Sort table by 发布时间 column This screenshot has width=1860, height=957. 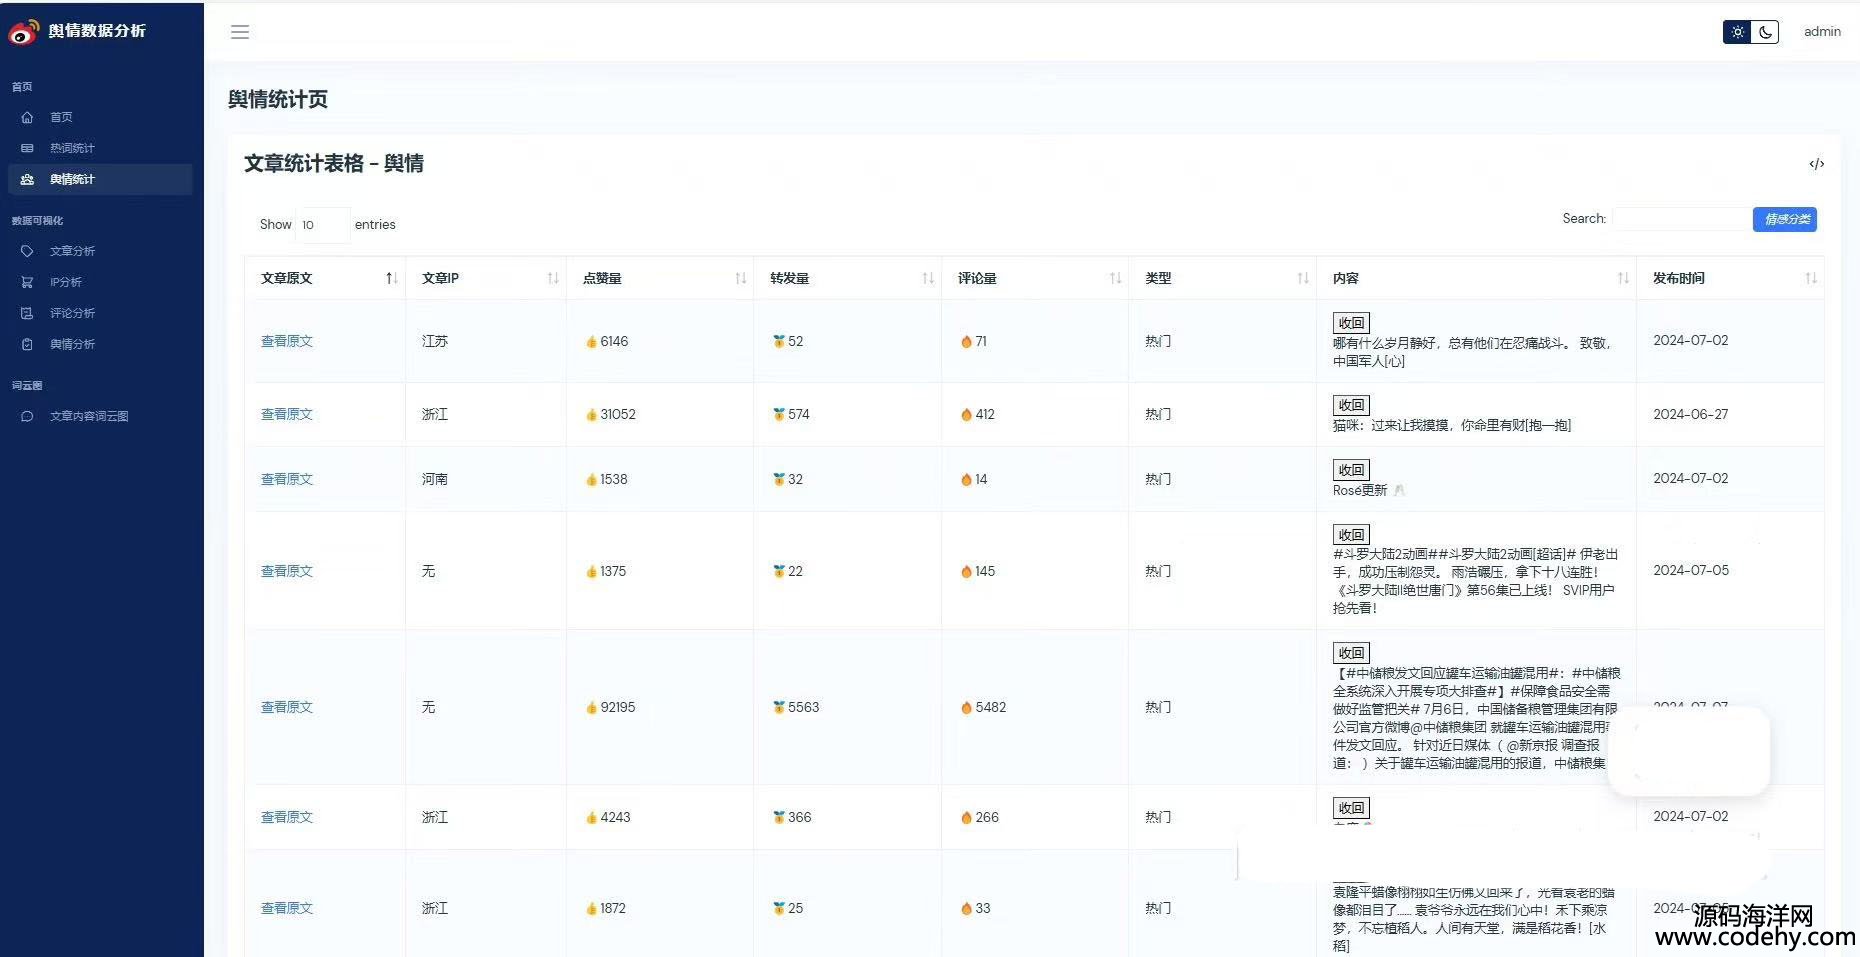click(1810, 278)
